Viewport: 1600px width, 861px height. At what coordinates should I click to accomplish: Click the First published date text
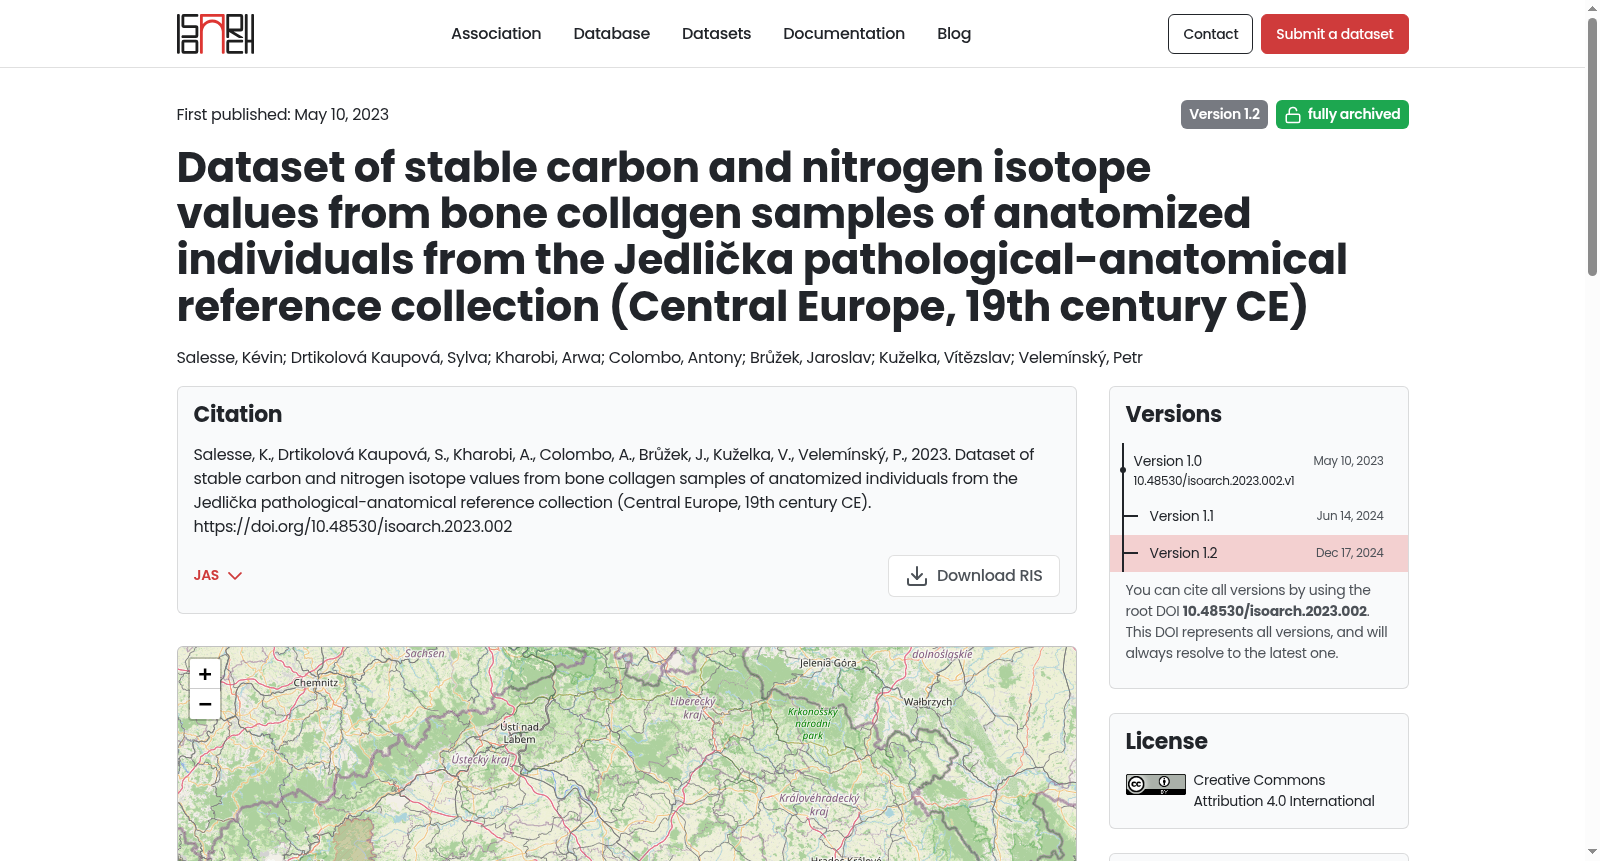pyautogui.click(x=283, y=114)
